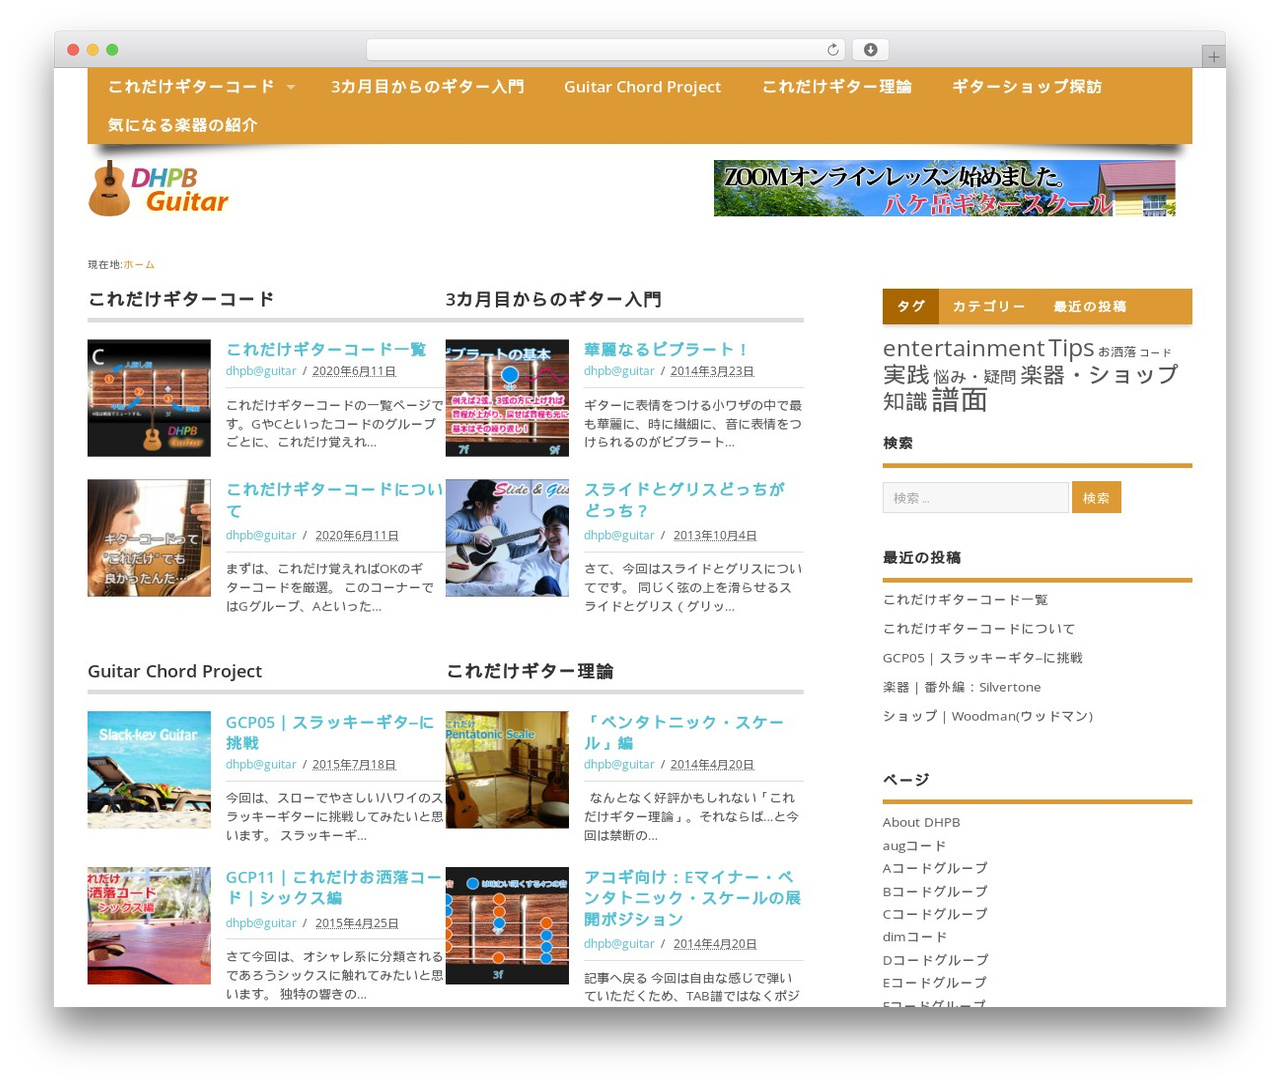This screenshot has height=1084, width=1280.
Task: Open the Pentatonic Scale post thumbnail
Action: click(x=507, y=770)
